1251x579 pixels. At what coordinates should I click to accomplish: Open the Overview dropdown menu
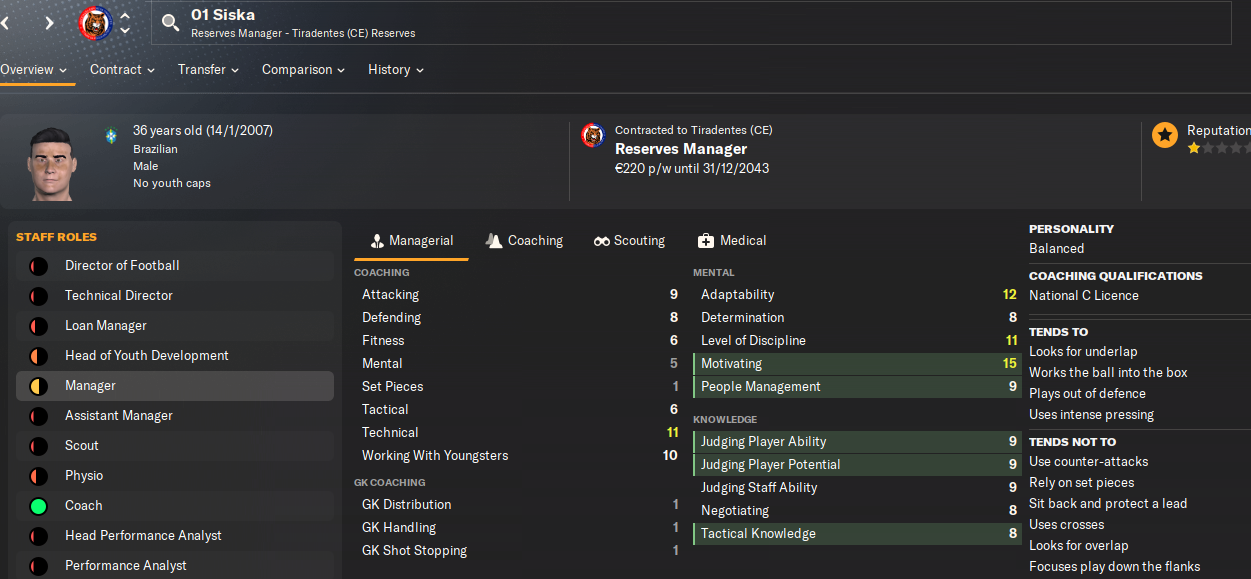click(34, 70)
